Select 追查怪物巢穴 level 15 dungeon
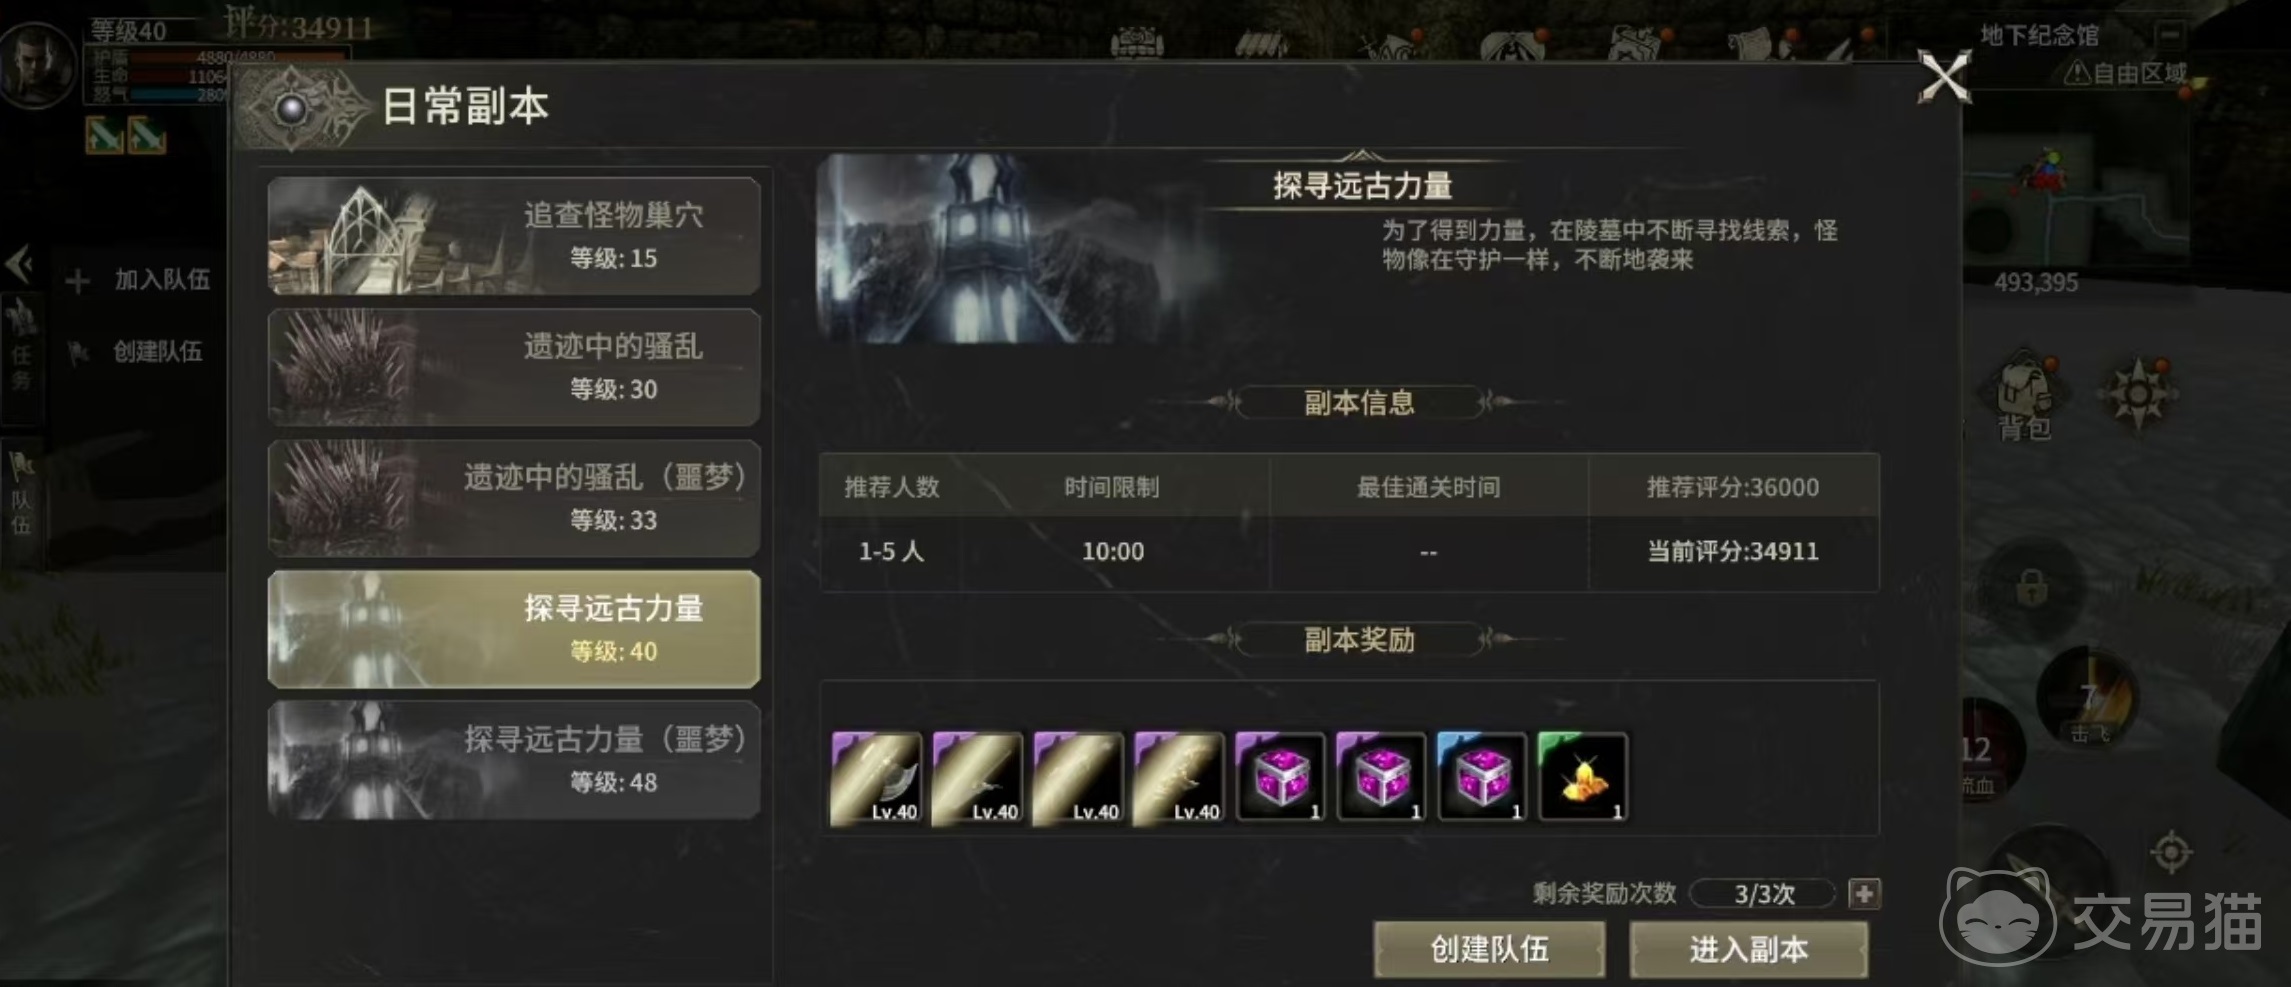The image size is (2291, 987). click(x=514, y=236)
